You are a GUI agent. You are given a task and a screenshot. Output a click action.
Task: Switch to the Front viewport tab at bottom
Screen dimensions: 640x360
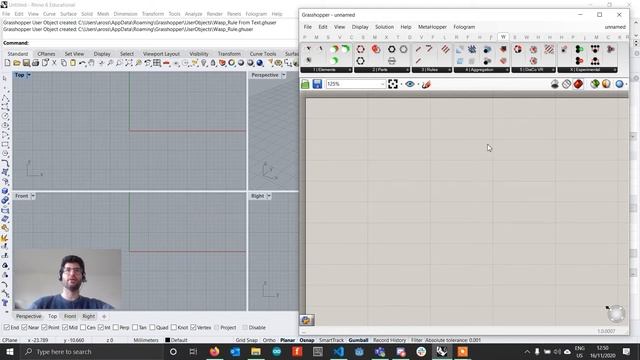(70, 316)
